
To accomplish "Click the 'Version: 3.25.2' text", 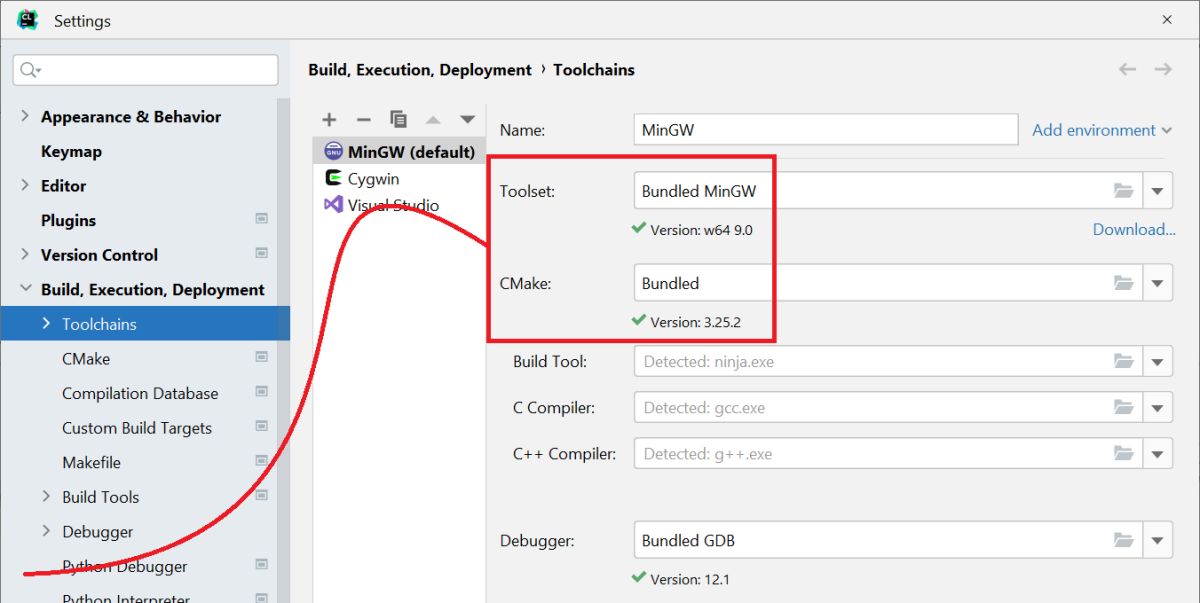I will (x=695, y=322).
